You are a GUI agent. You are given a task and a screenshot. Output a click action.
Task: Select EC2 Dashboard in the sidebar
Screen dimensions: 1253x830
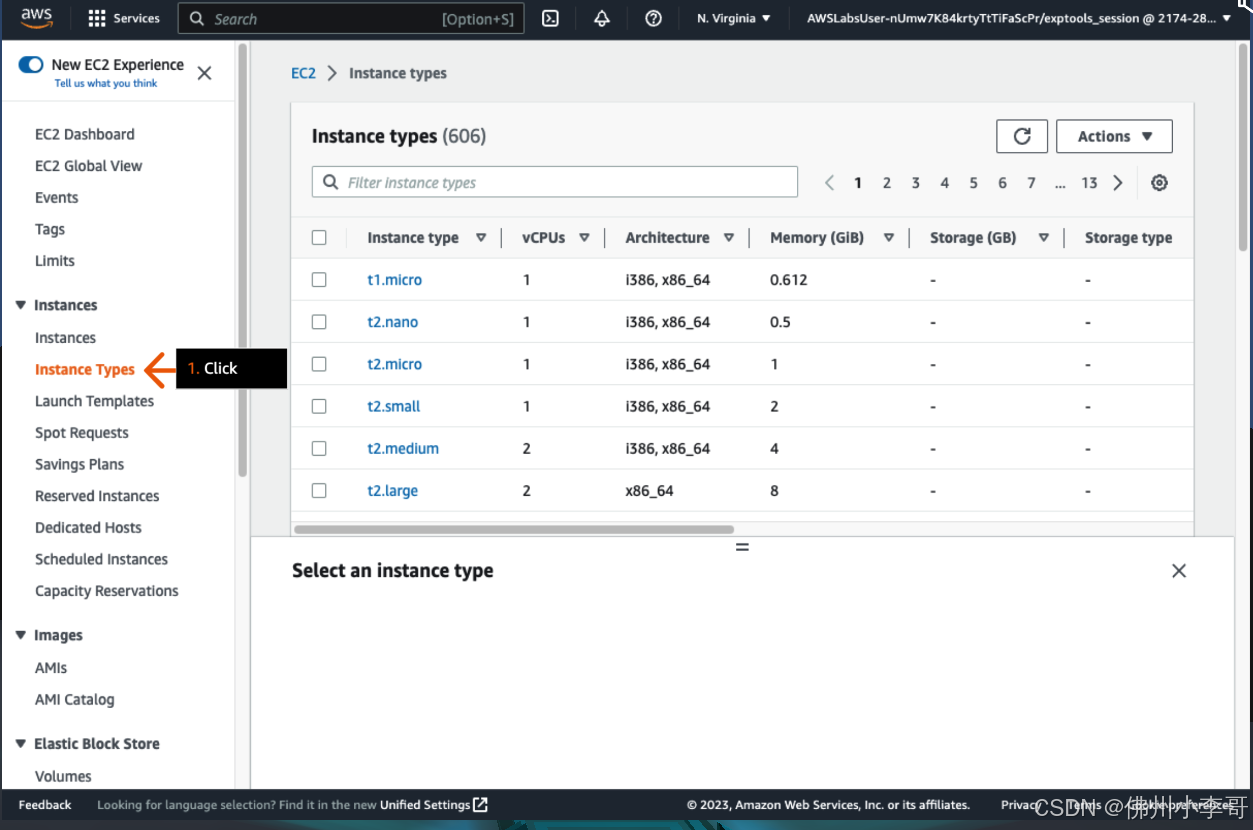click(x=84, y=134)
